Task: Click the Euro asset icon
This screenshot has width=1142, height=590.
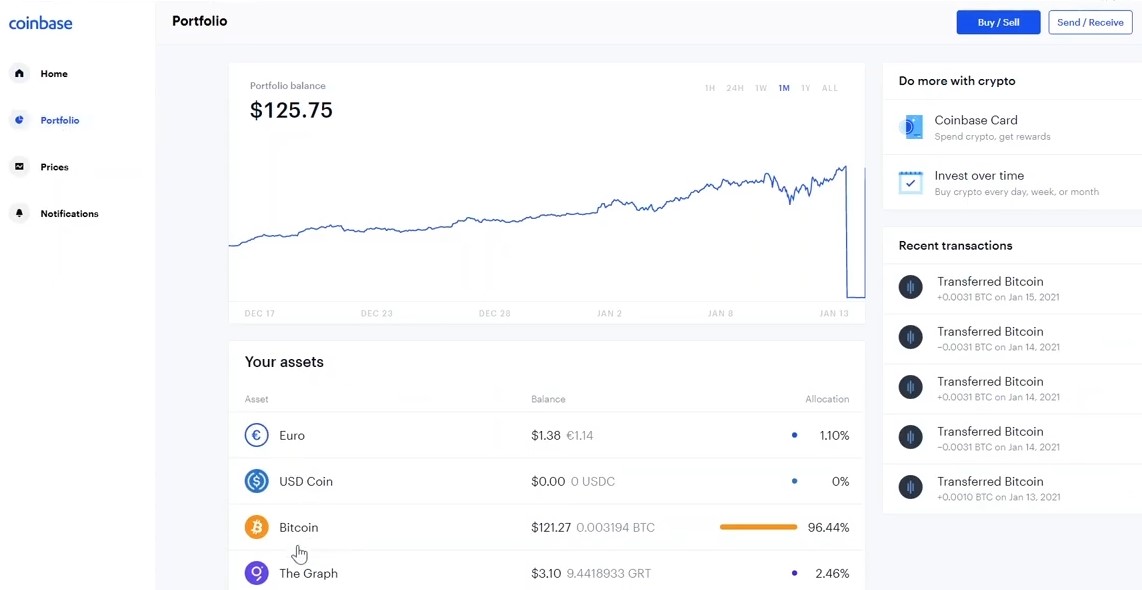Action: click(x=257, y=435)
